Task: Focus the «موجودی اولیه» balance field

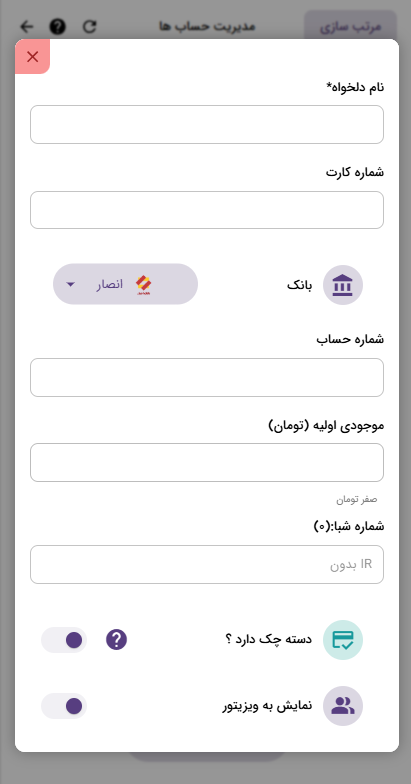Action: click(x=207, y=462)
